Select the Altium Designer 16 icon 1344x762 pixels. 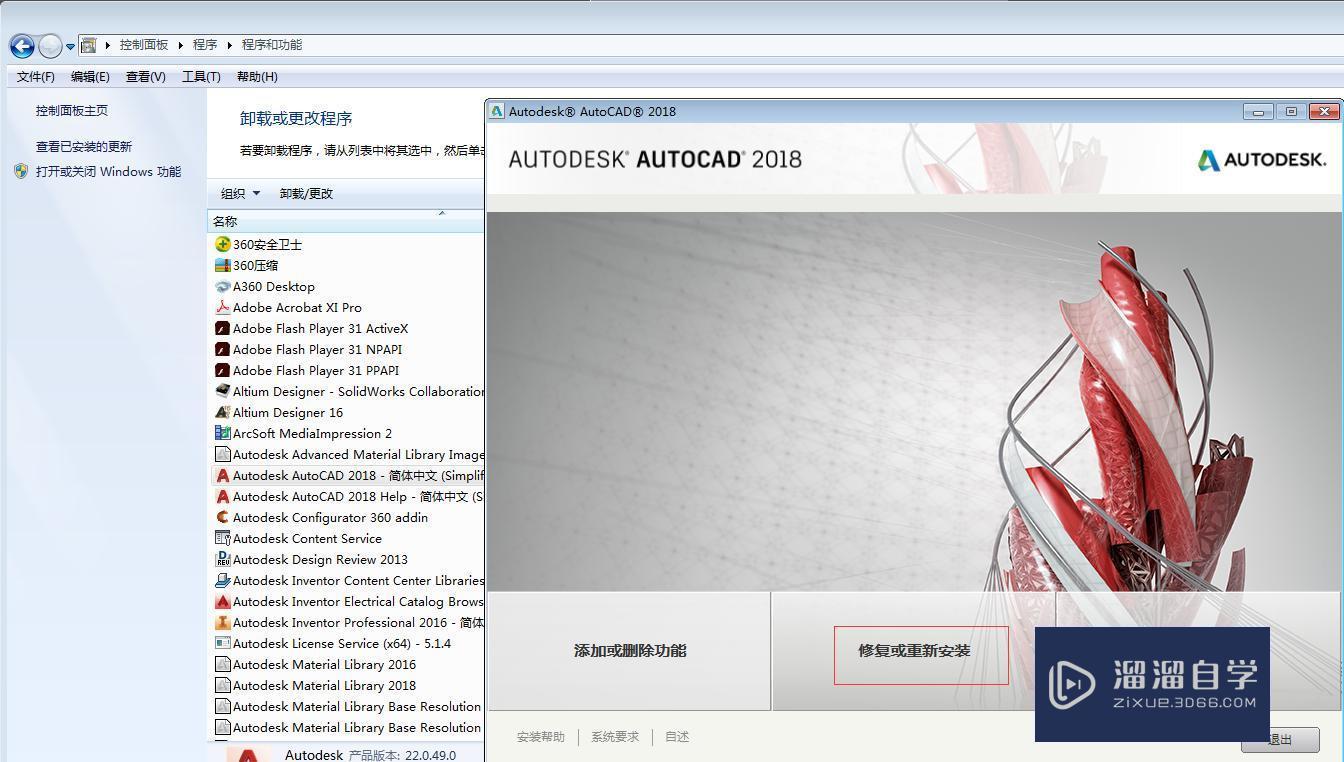click(x=222, y=412)
